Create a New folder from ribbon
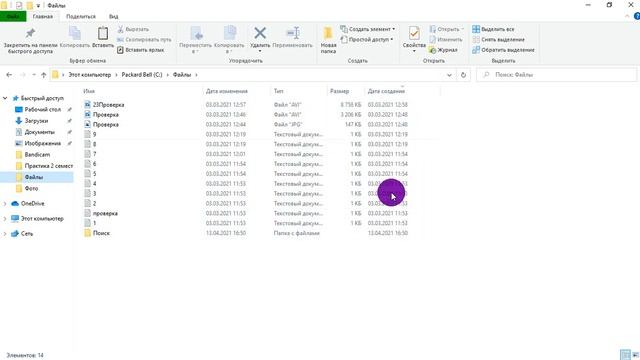Viewport: 640px width, 360px height. click(x=328, y=40)
